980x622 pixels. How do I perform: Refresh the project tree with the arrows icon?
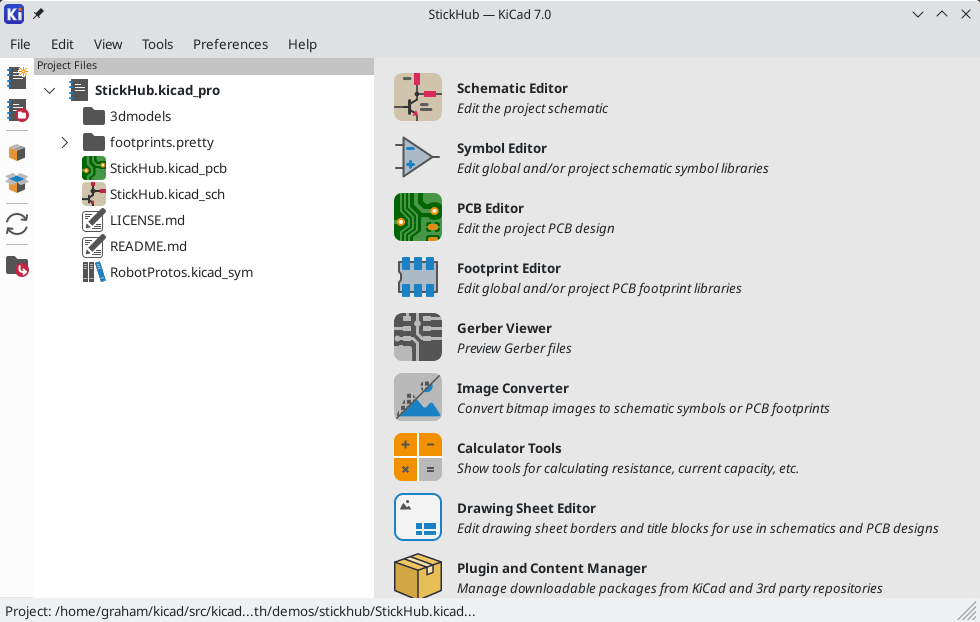click(17, 224)
